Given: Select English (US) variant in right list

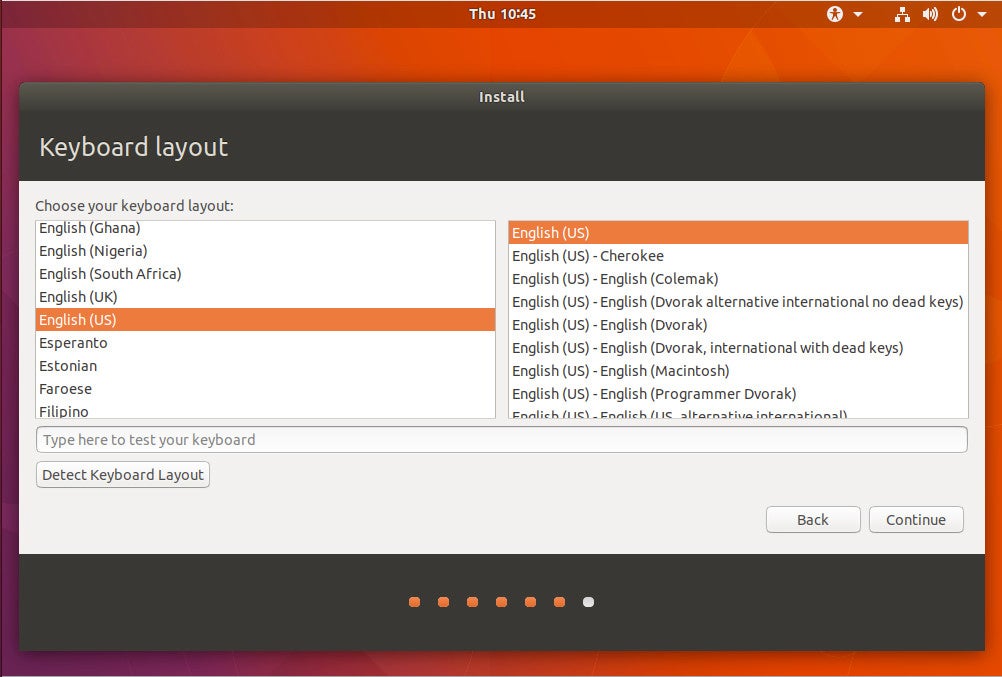Looking at the screenshot, I should click(738, 233).
